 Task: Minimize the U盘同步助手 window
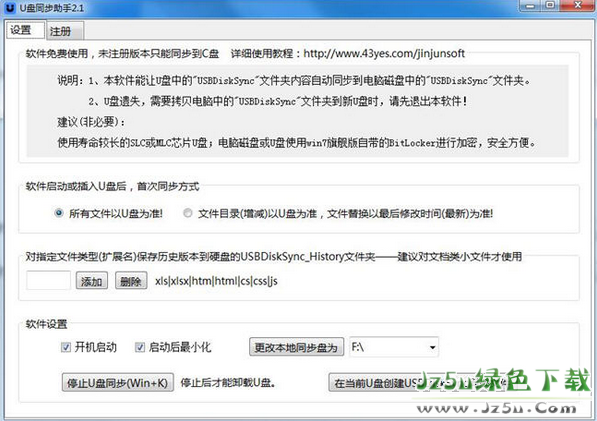[x=530, y=5]
